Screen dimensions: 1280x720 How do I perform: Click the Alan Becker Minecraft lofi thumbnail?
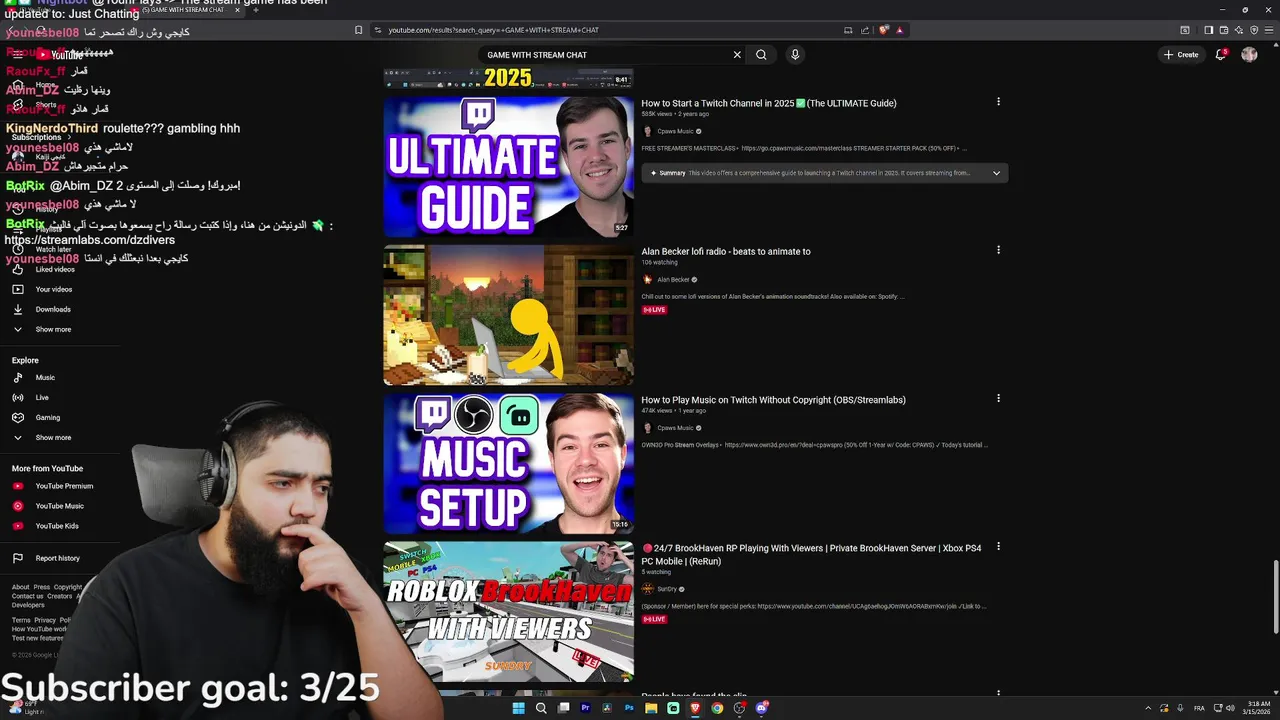(508, 315)
